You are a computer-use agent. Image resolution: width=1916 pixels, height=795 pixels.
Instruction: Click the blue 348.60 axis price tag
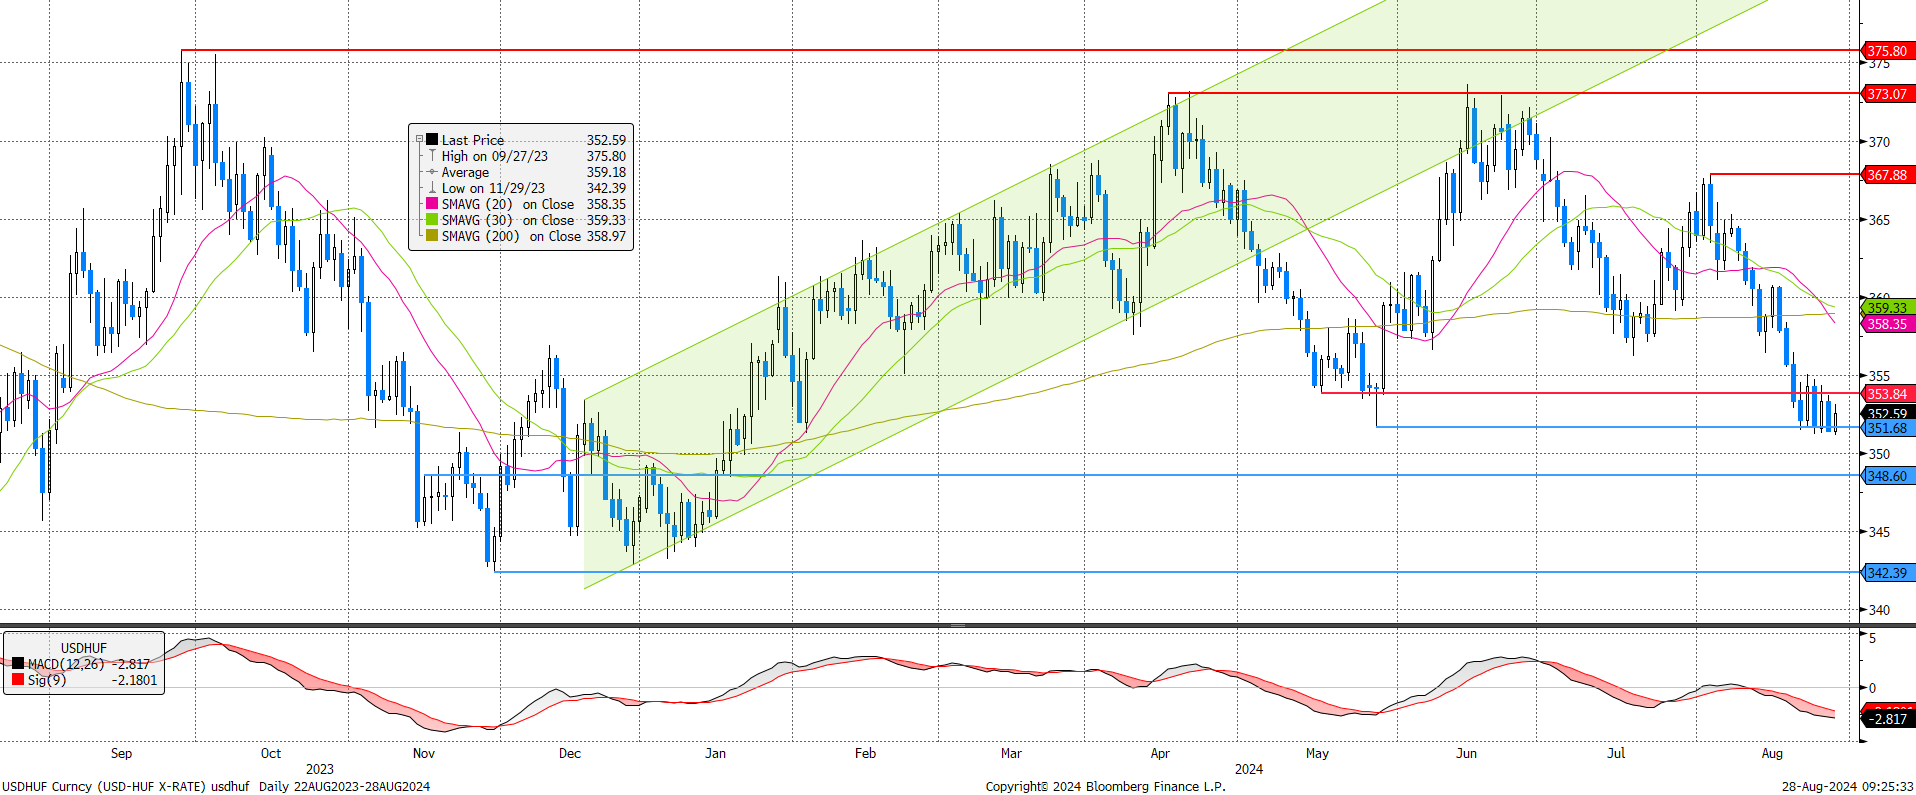coord(1887,476)
